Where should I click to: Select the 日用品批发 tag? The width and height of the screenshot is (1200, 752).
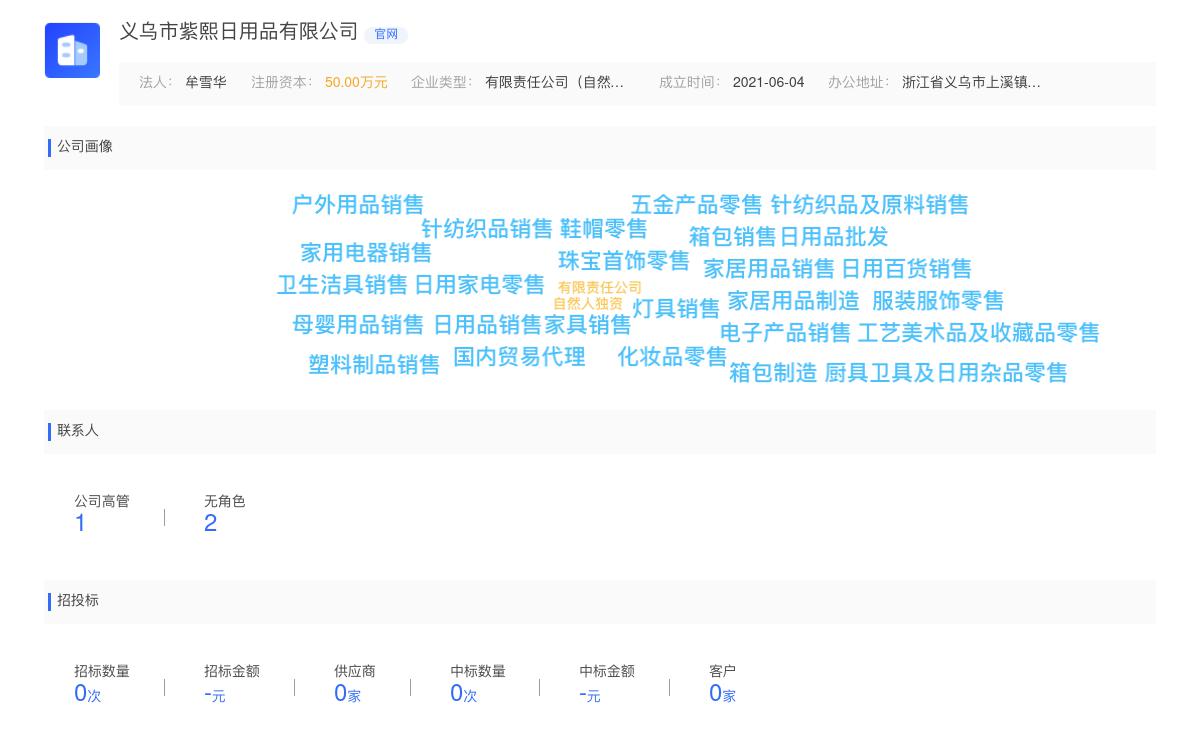(x=834, y=237)
